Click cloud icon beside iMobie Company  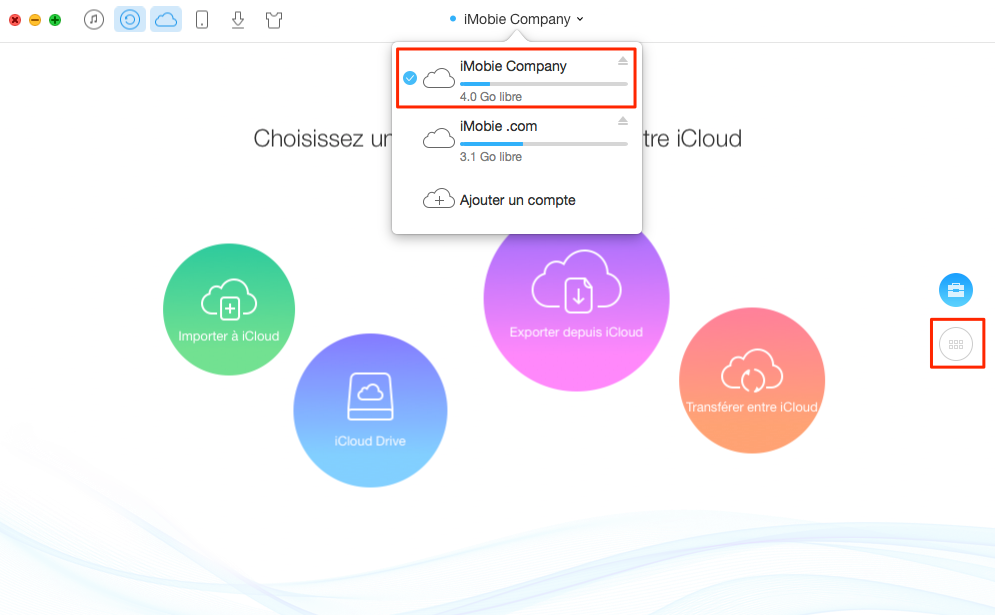(438, 78)
